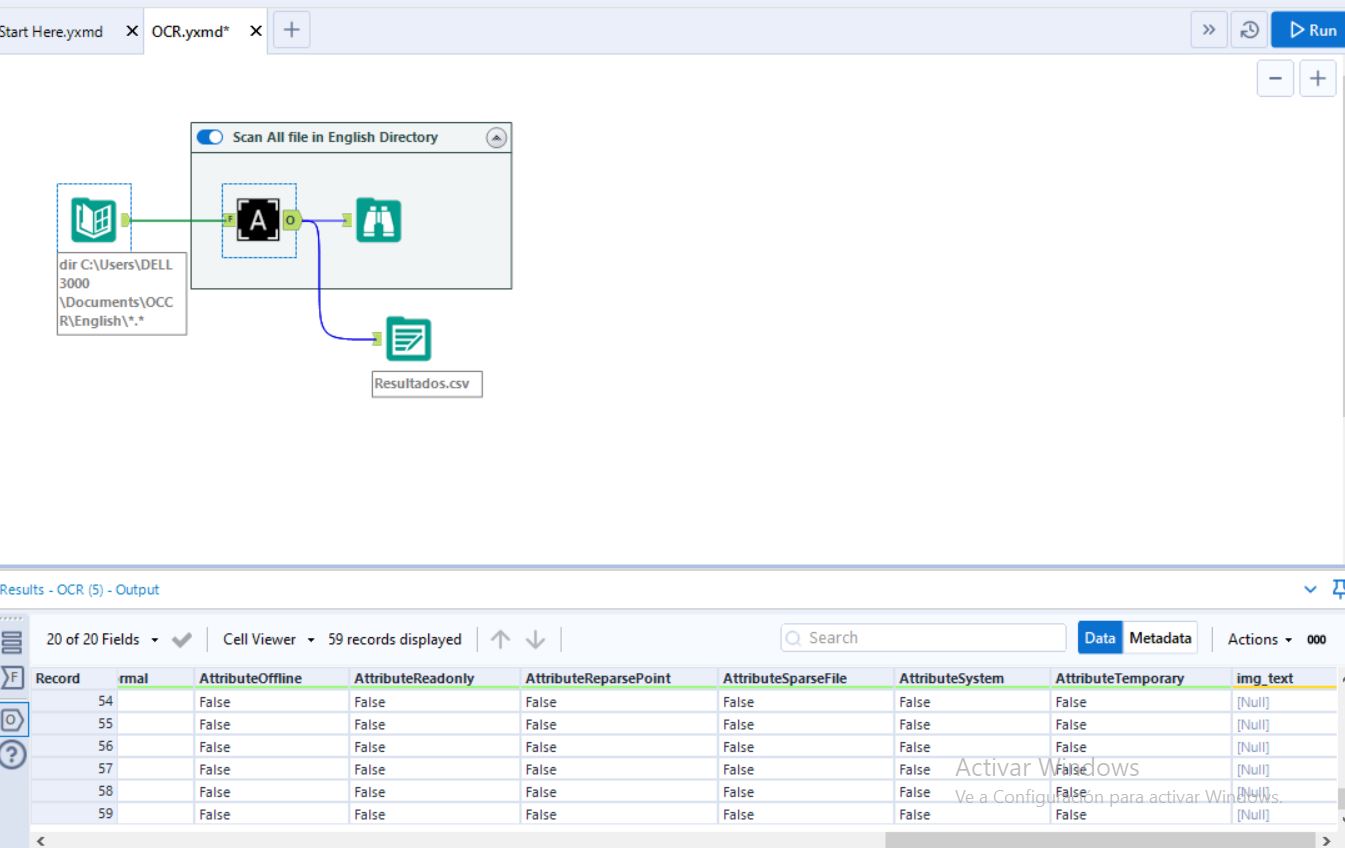Click inside the Results search box
Image resolution: width=1345 pixels, height=848 pixels.
tap(920, 637)
